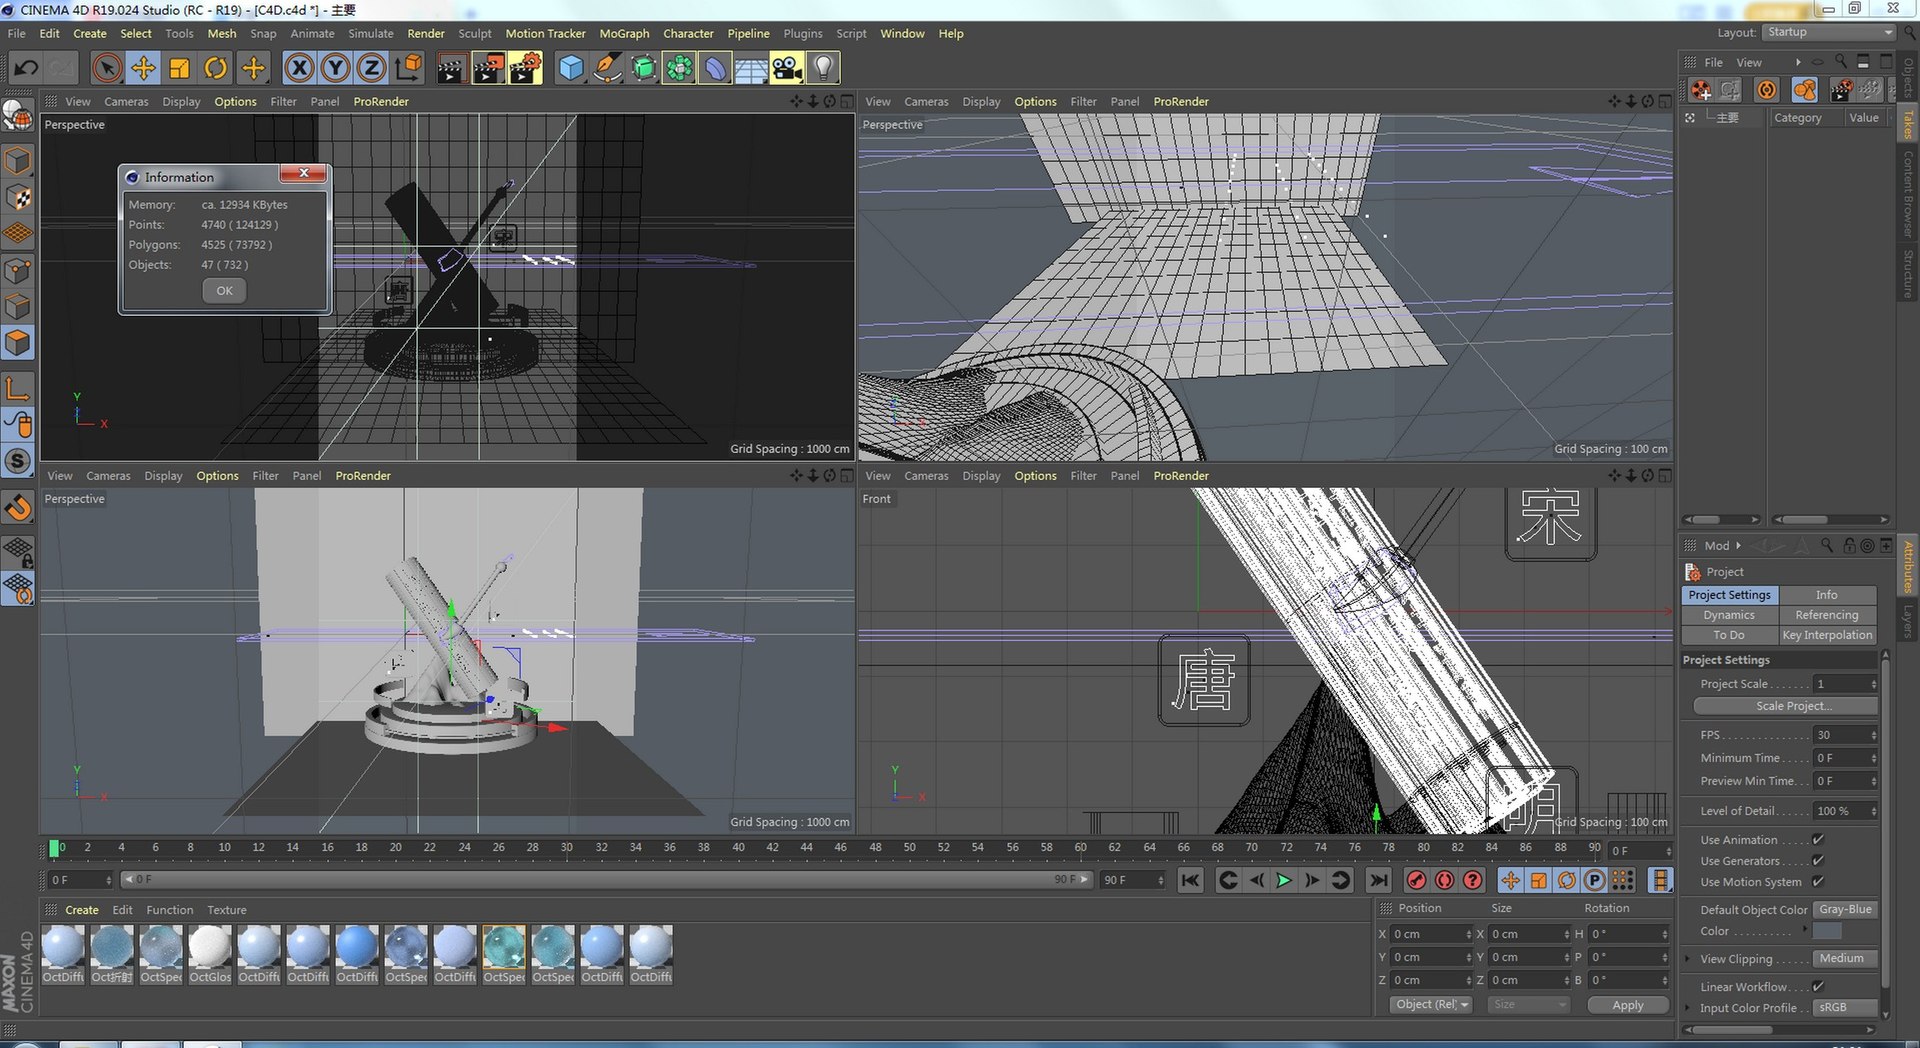Click the Texture mode checkerboard icon
The width and height of the screenshot is (1920, 1048).
[x=18, y=197]
